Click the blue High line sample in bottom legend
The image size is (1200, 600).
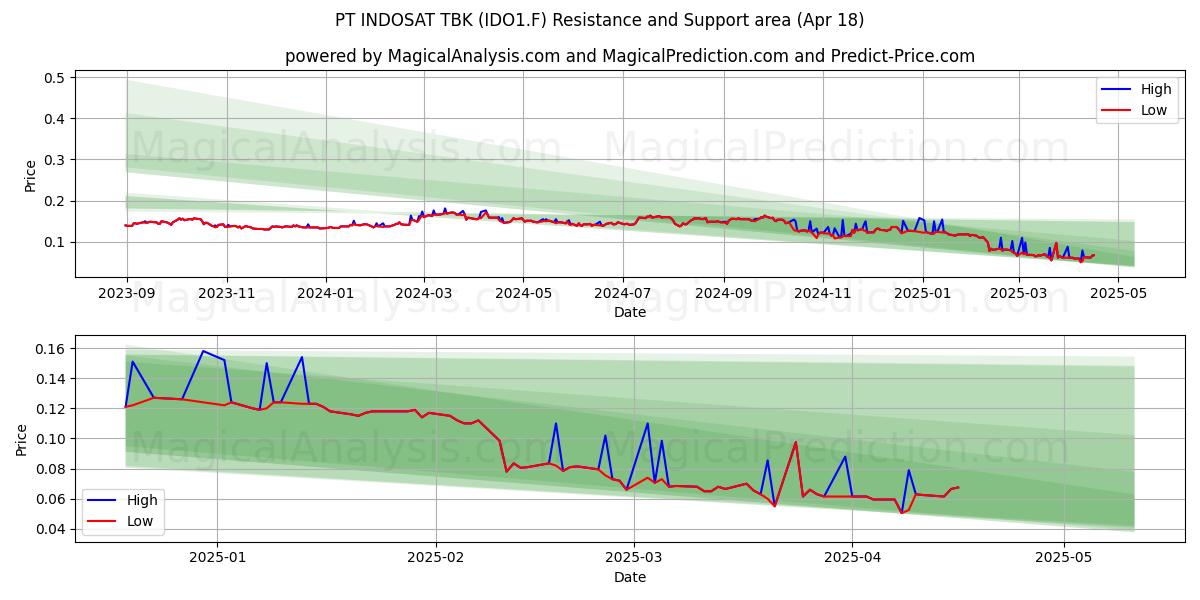click(103, 501)
